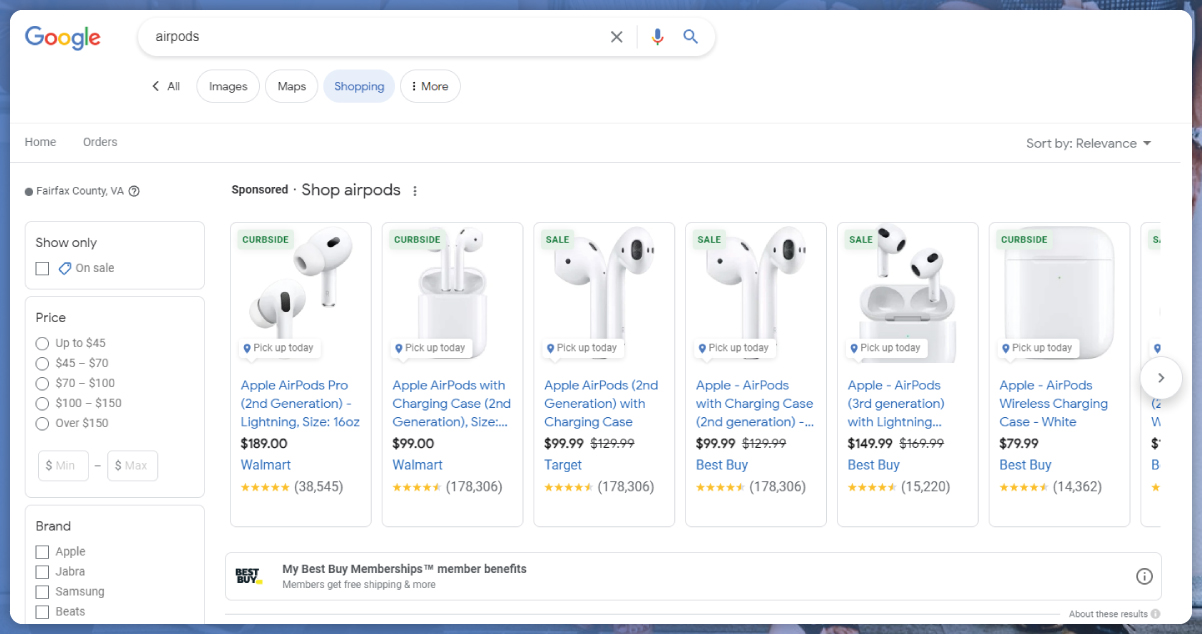Expand the More search options menu
Image resolution: width=1202 pixels, height=634 pixels.
pos(430,86)
